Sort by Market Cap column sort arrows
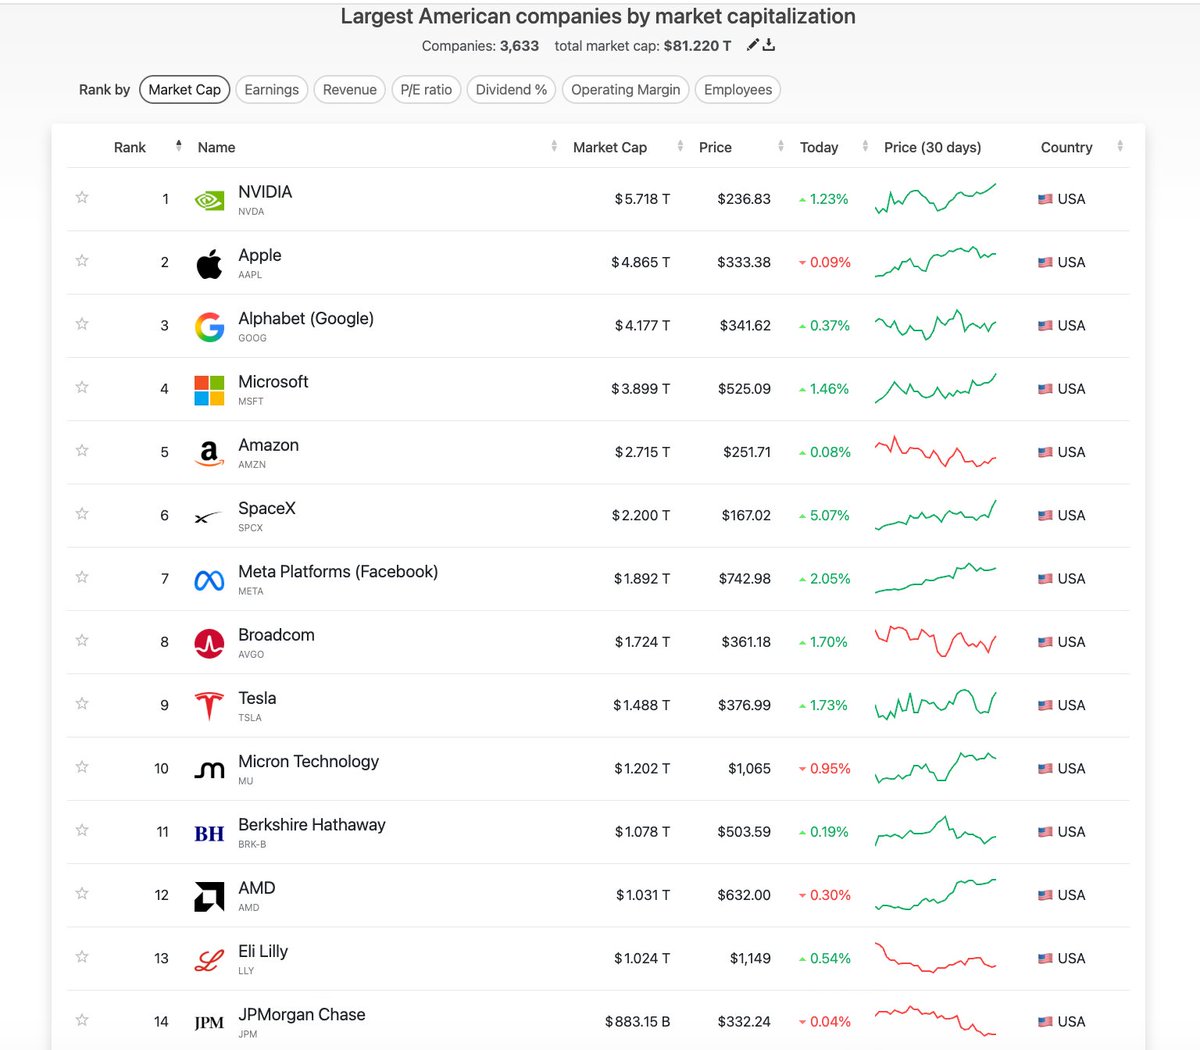Screen dimensions: 1200x1050 coord(680,147)
